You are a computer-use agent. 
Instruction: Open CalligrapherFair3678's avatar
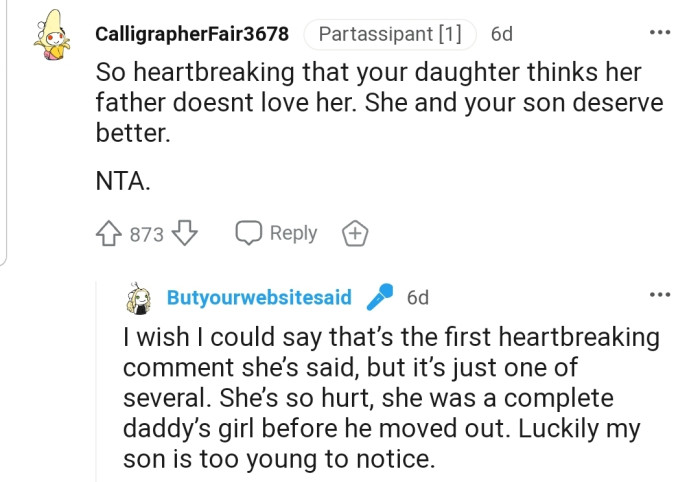tap(51, 35)
